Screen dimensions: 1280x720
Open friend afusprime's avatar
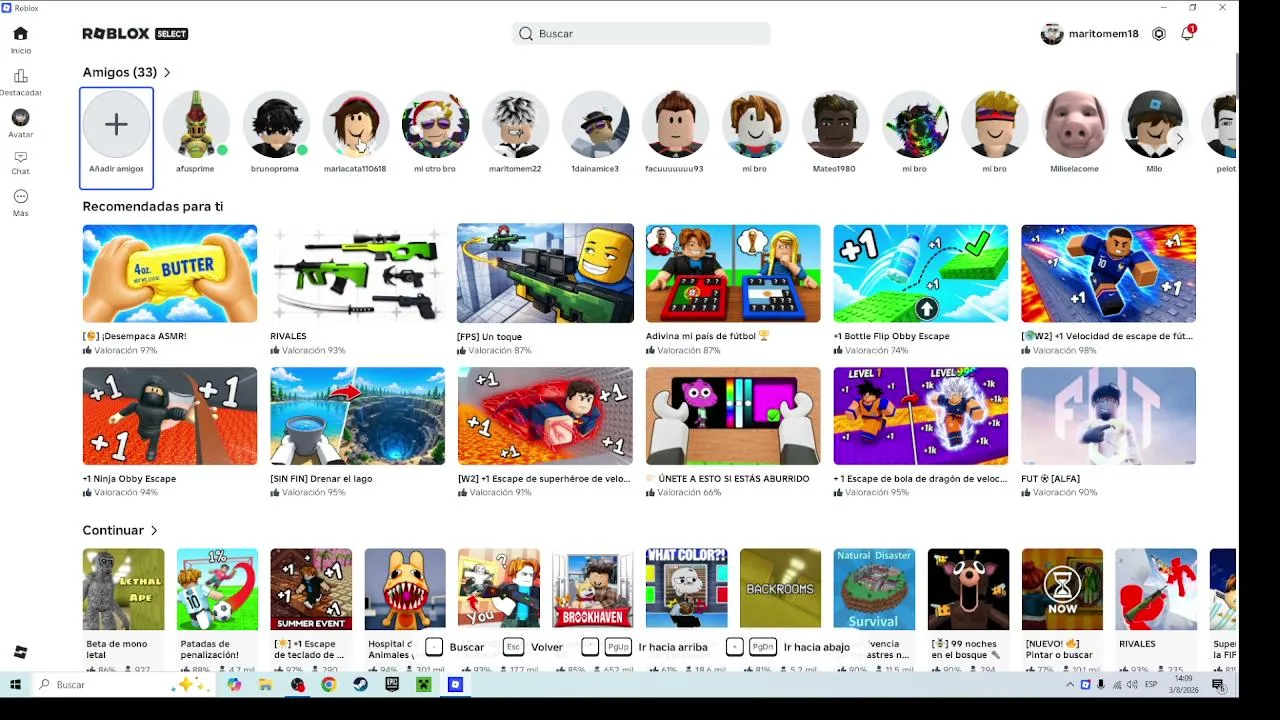coord(196,124)
